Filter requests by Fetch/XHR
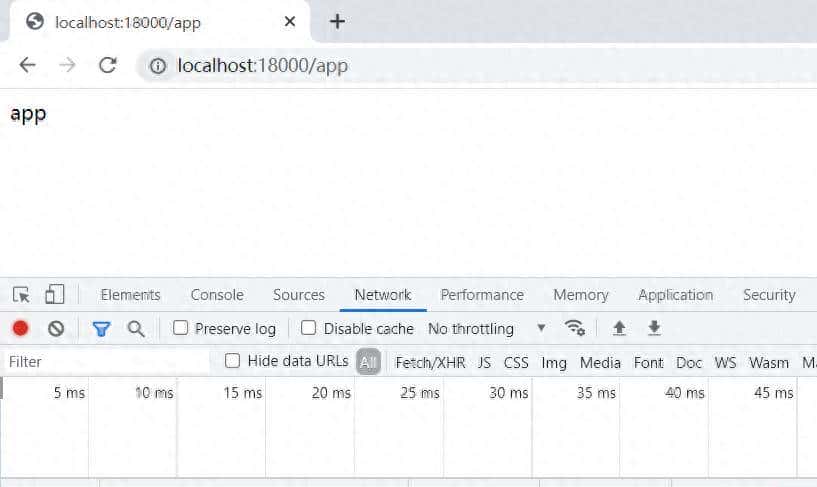 pyautogui.click(x=430, y=362)
